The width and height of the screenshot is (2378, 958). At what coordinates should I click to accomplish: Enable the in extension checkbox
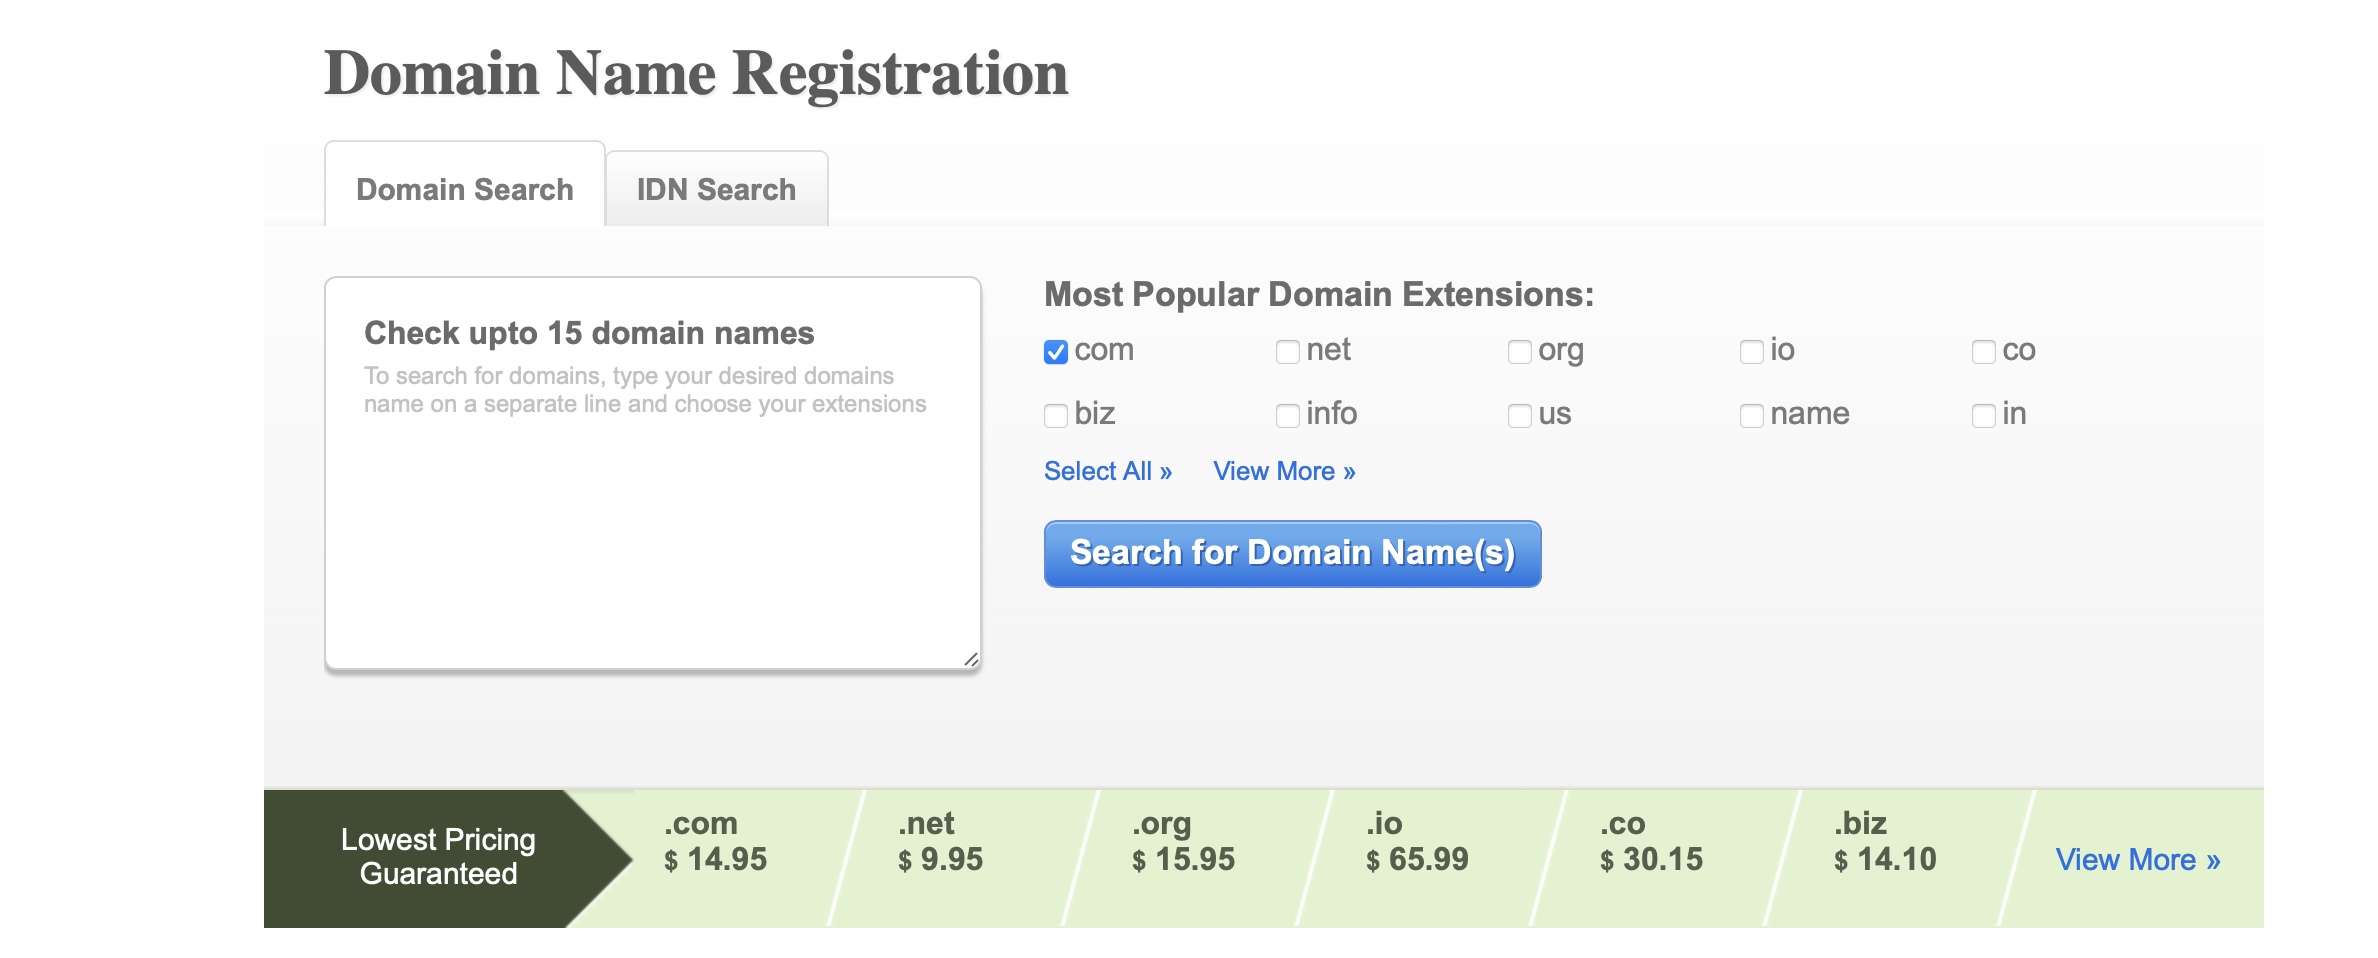(1983, 416)
